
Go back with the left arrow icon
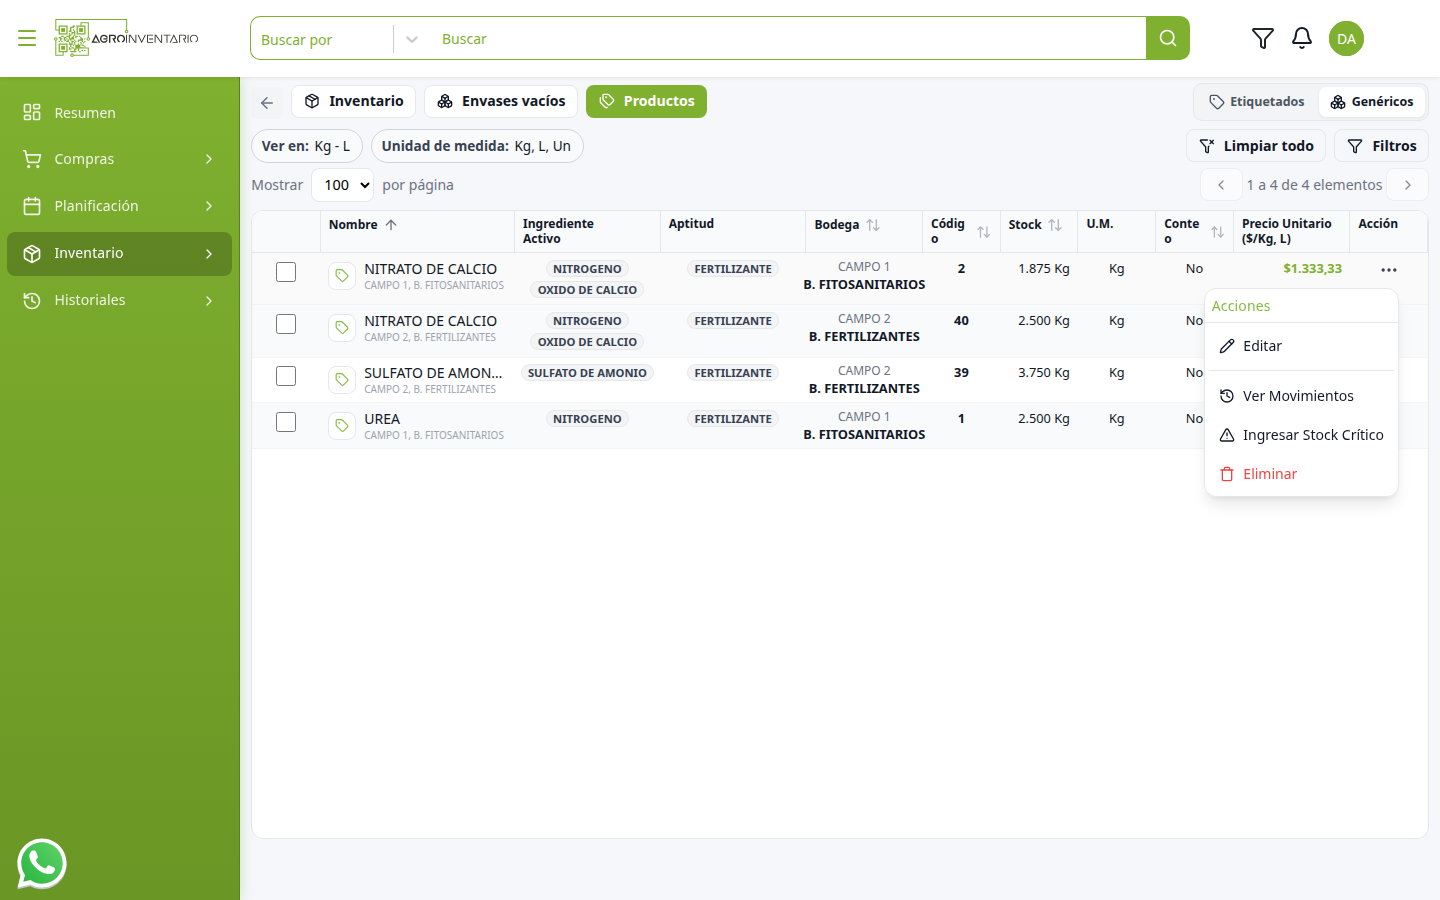tap(267, 102)
